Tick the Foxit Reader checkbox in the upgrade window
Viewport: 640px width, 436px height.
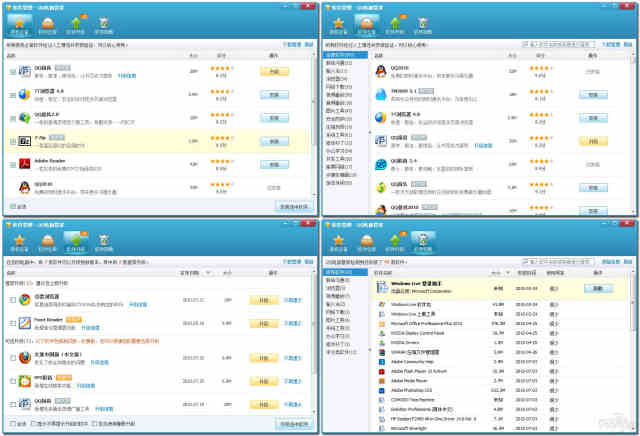tap(13, 323)
